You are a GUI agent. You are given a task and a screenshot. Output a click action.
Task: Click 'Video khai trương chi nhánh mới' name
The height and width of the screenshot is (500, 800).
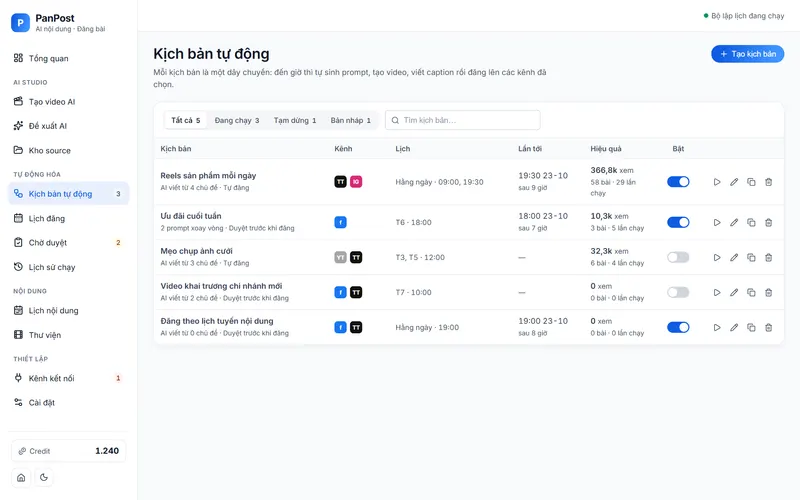tap(221, 286)
